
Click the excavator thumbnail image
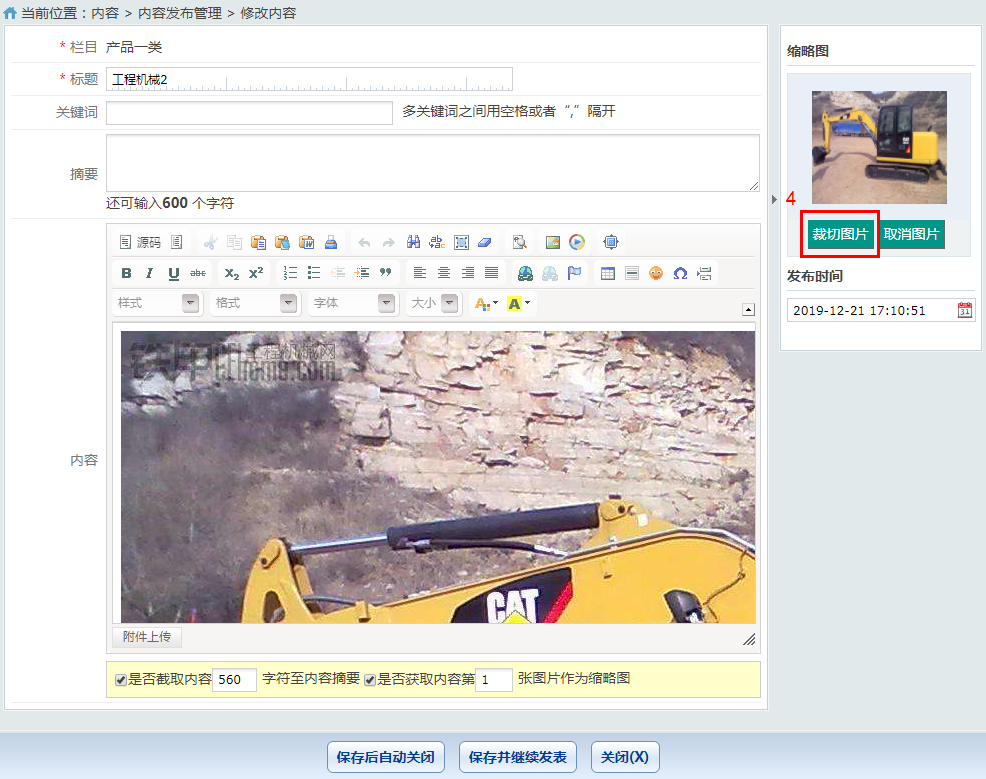(879, 147)
